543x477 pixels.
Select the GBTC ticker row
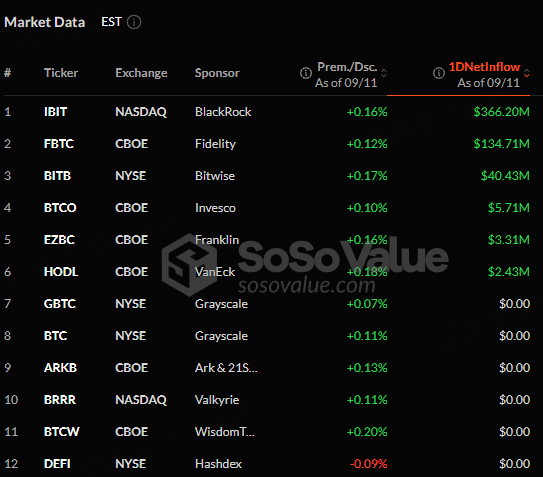coord(267,304)
